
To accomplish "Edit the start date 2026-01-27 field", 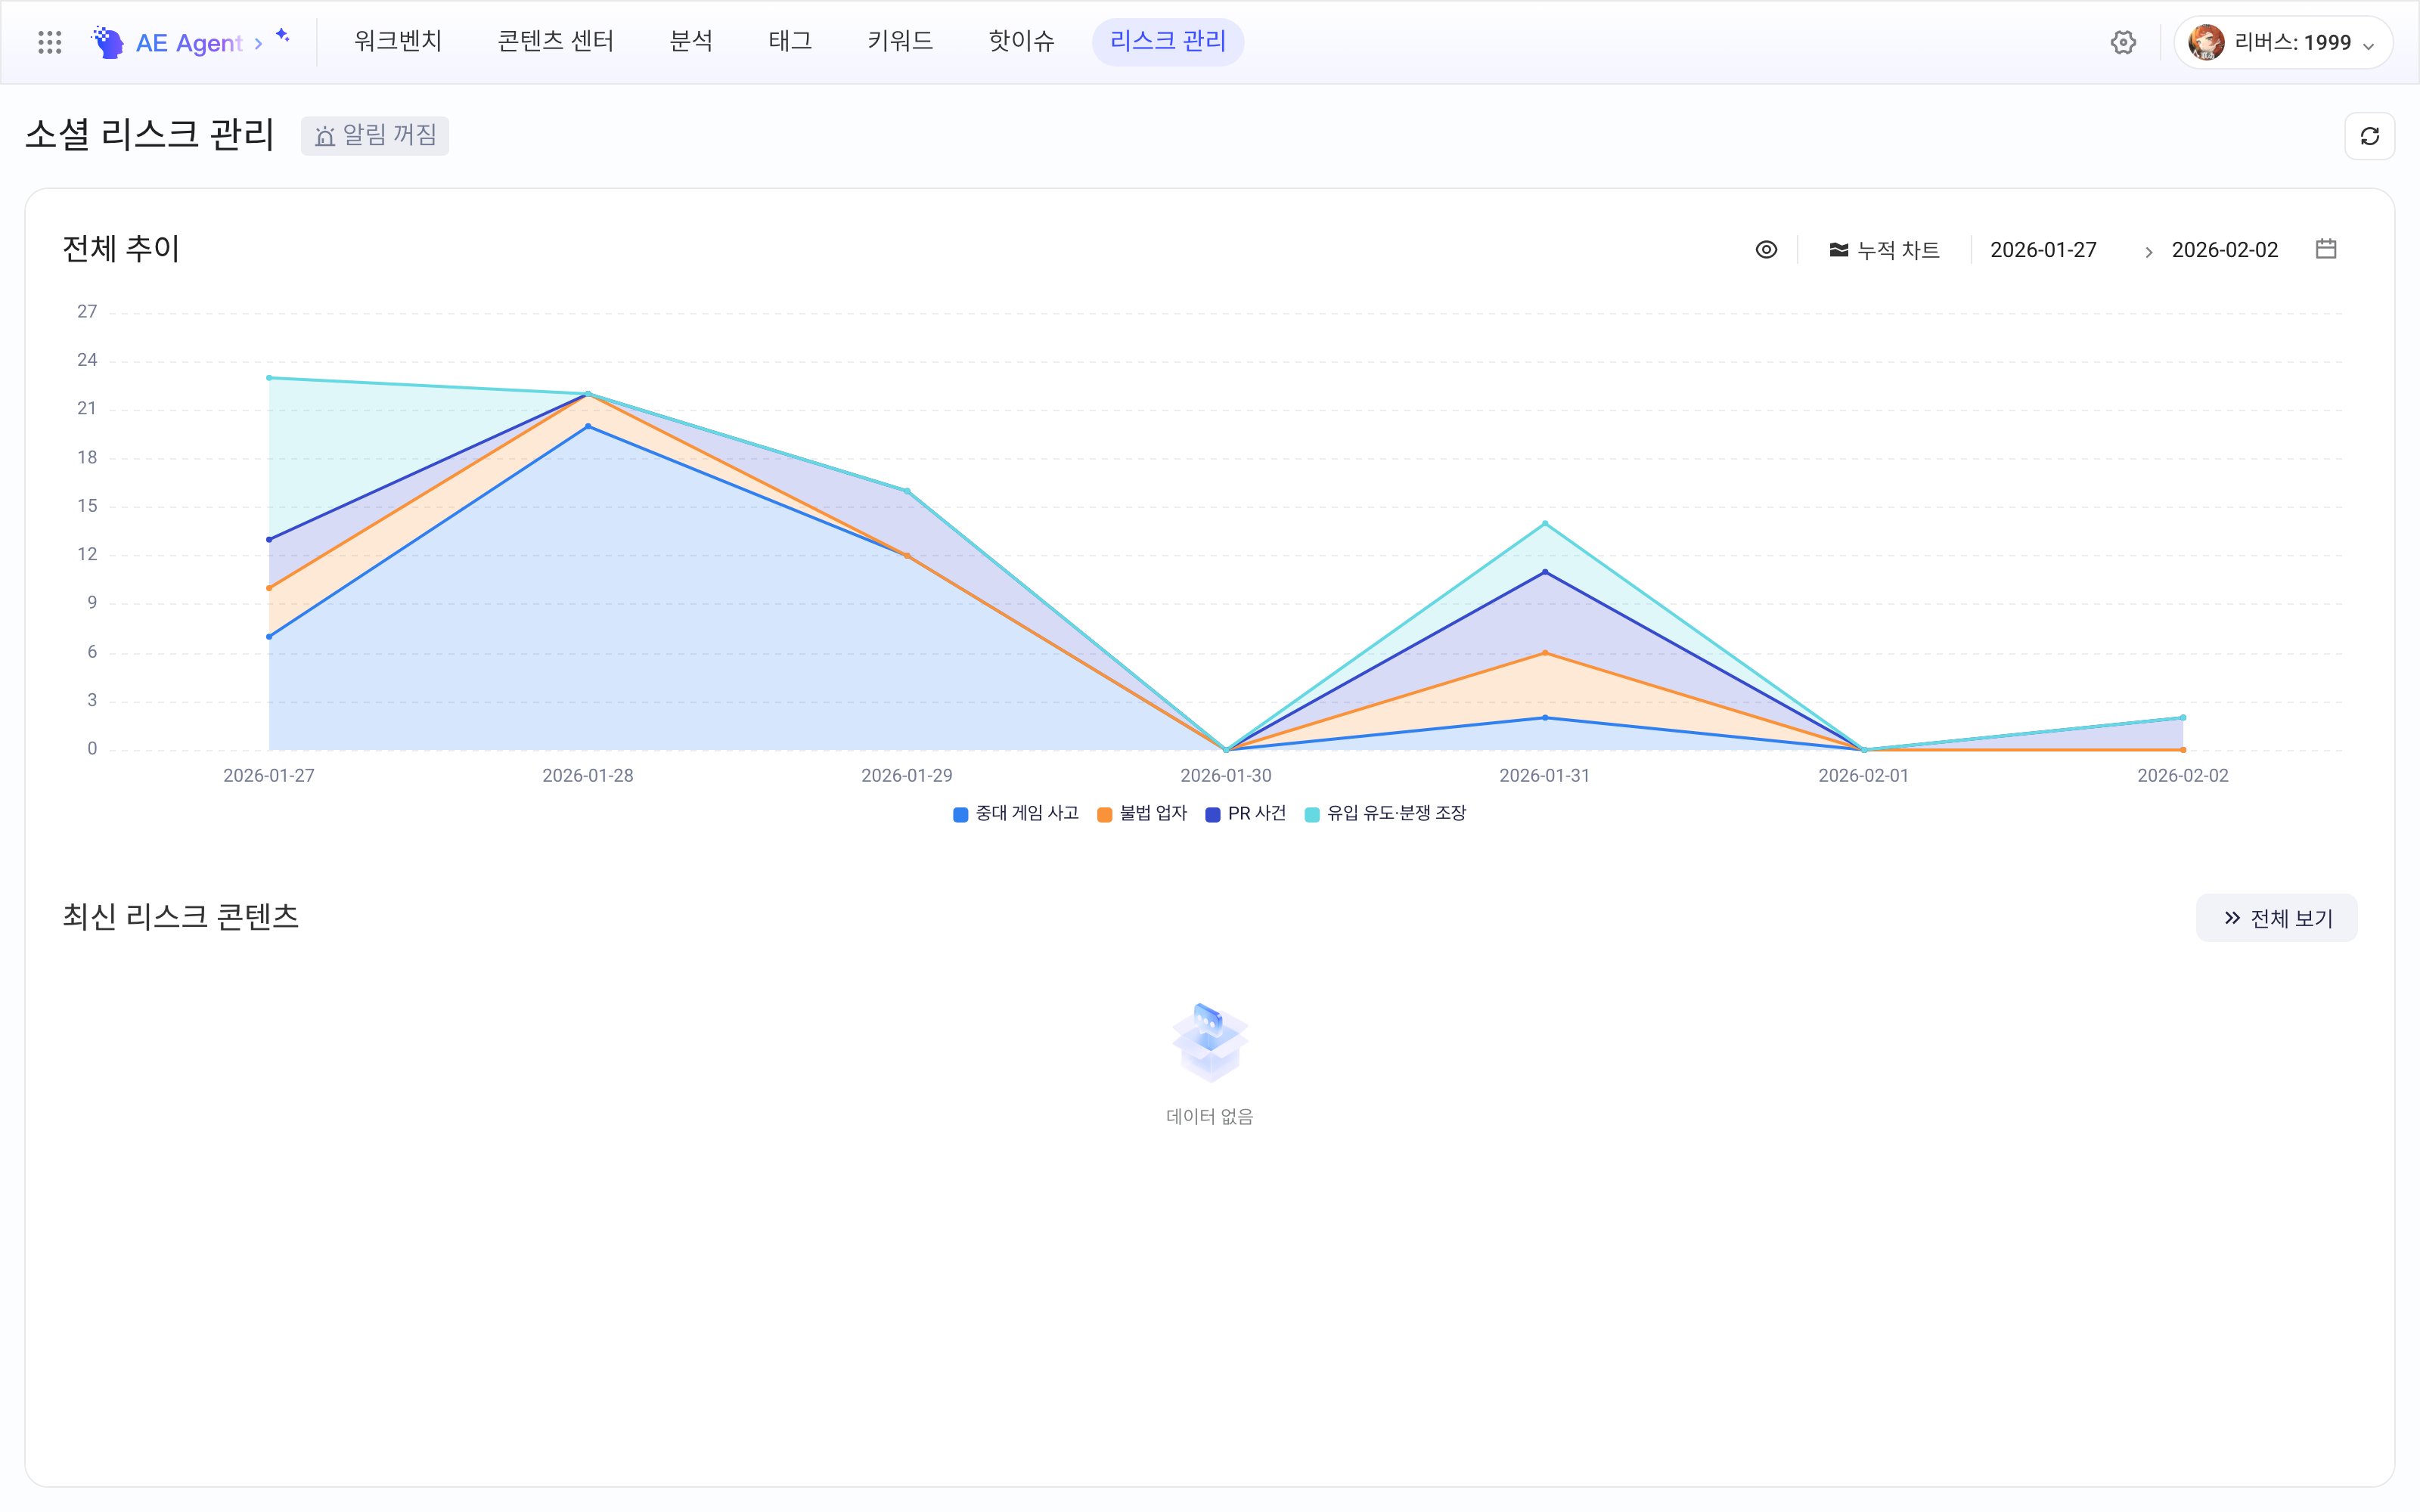I will pyautogui.click(x=2043, y=250).
